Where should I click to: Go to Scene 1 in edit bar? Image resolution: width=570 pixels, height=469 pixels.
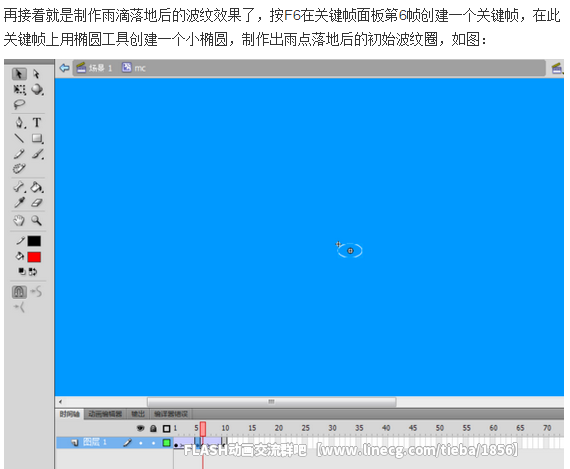click(x=95, y=68)
